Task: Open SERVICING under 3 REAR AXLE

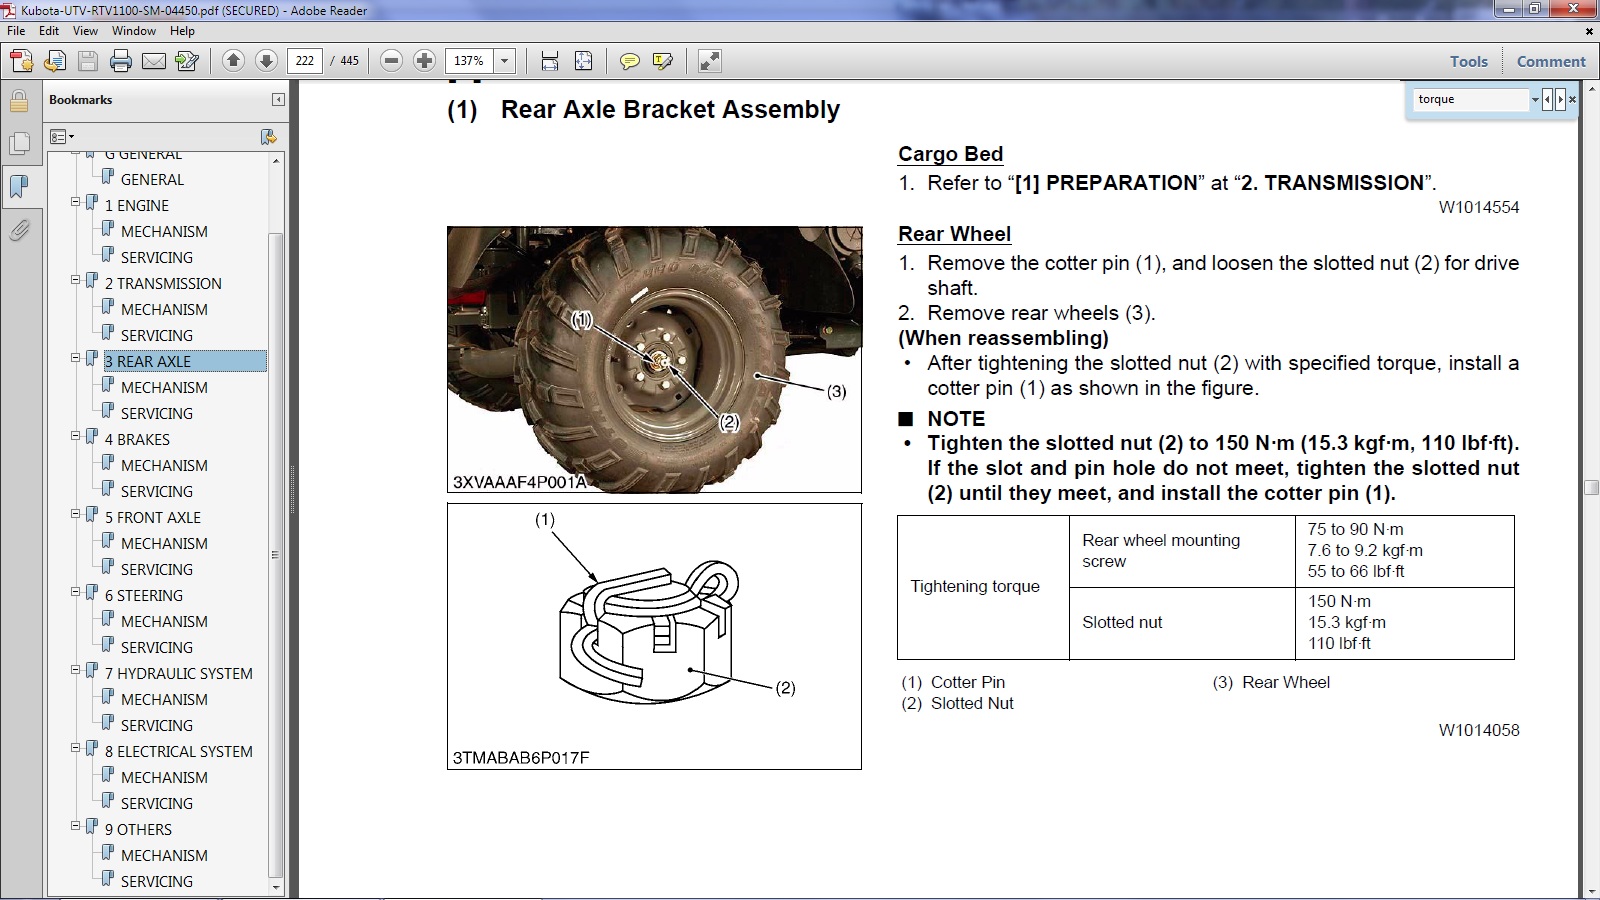Action: 157,414
